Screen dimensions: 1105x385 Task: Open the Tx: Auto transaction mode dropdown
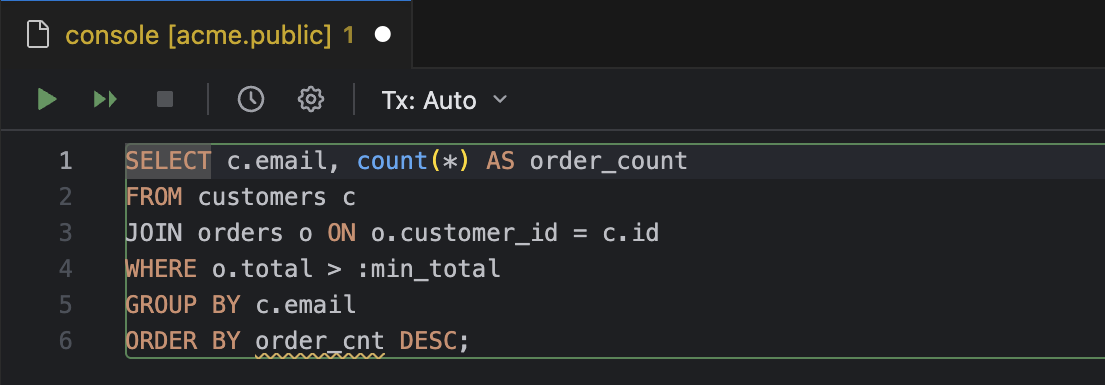444,100
